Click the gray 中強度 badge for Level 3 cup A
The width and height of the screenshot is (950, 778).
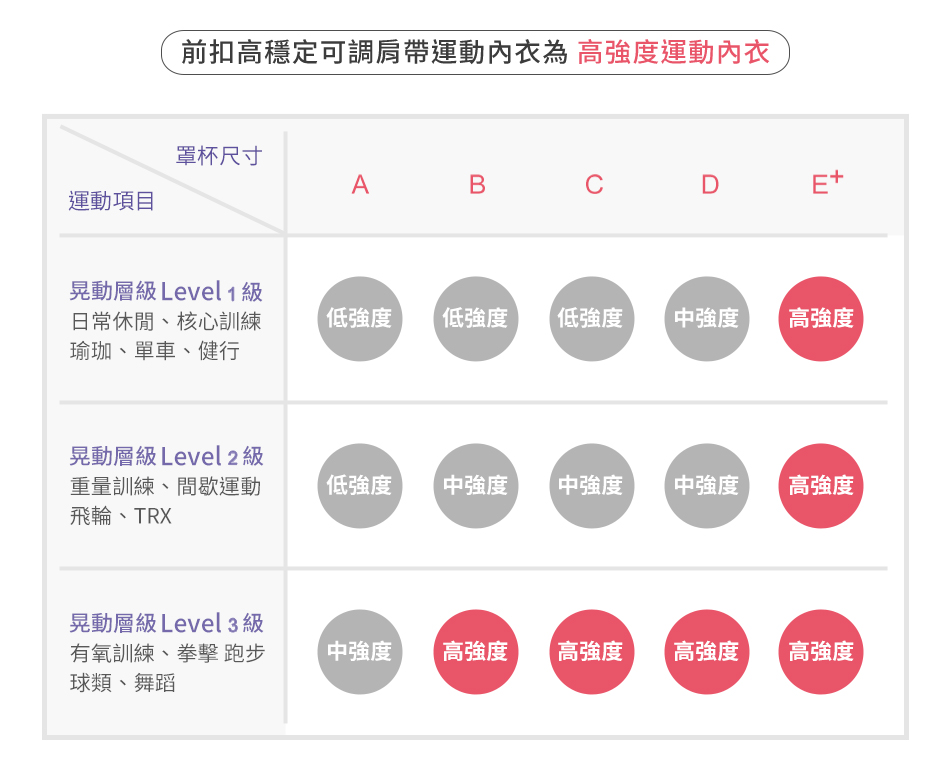tap(360, 652)
